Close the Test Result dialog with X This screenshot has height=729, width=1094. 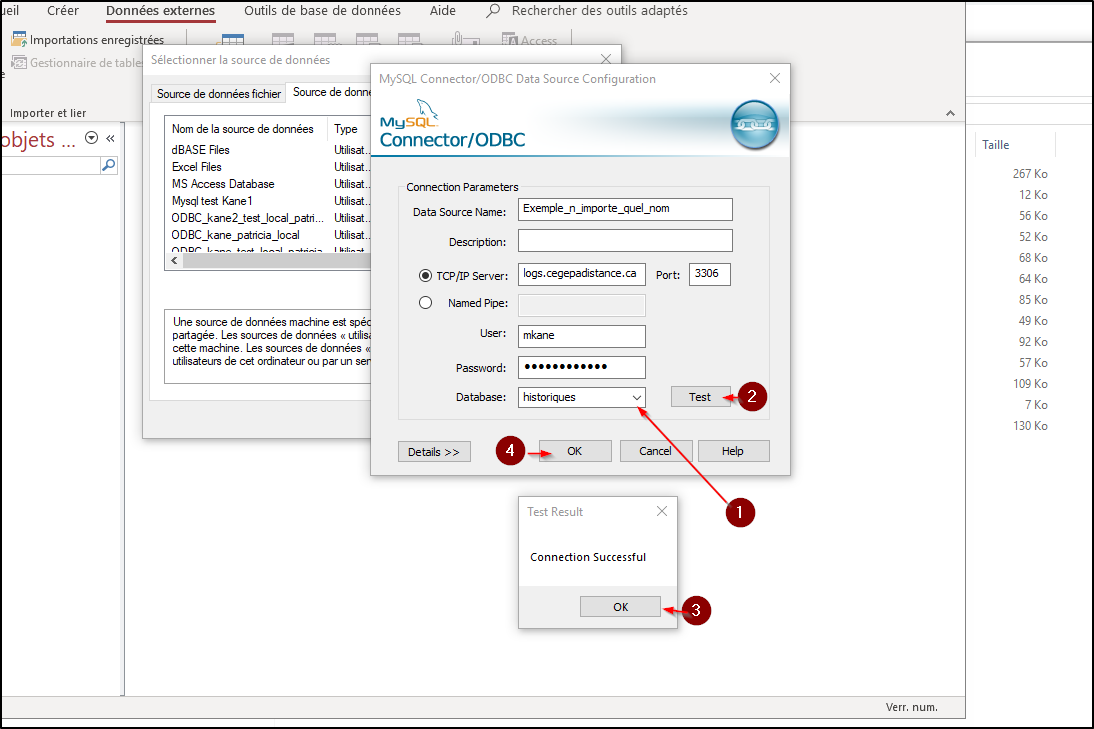661,511
